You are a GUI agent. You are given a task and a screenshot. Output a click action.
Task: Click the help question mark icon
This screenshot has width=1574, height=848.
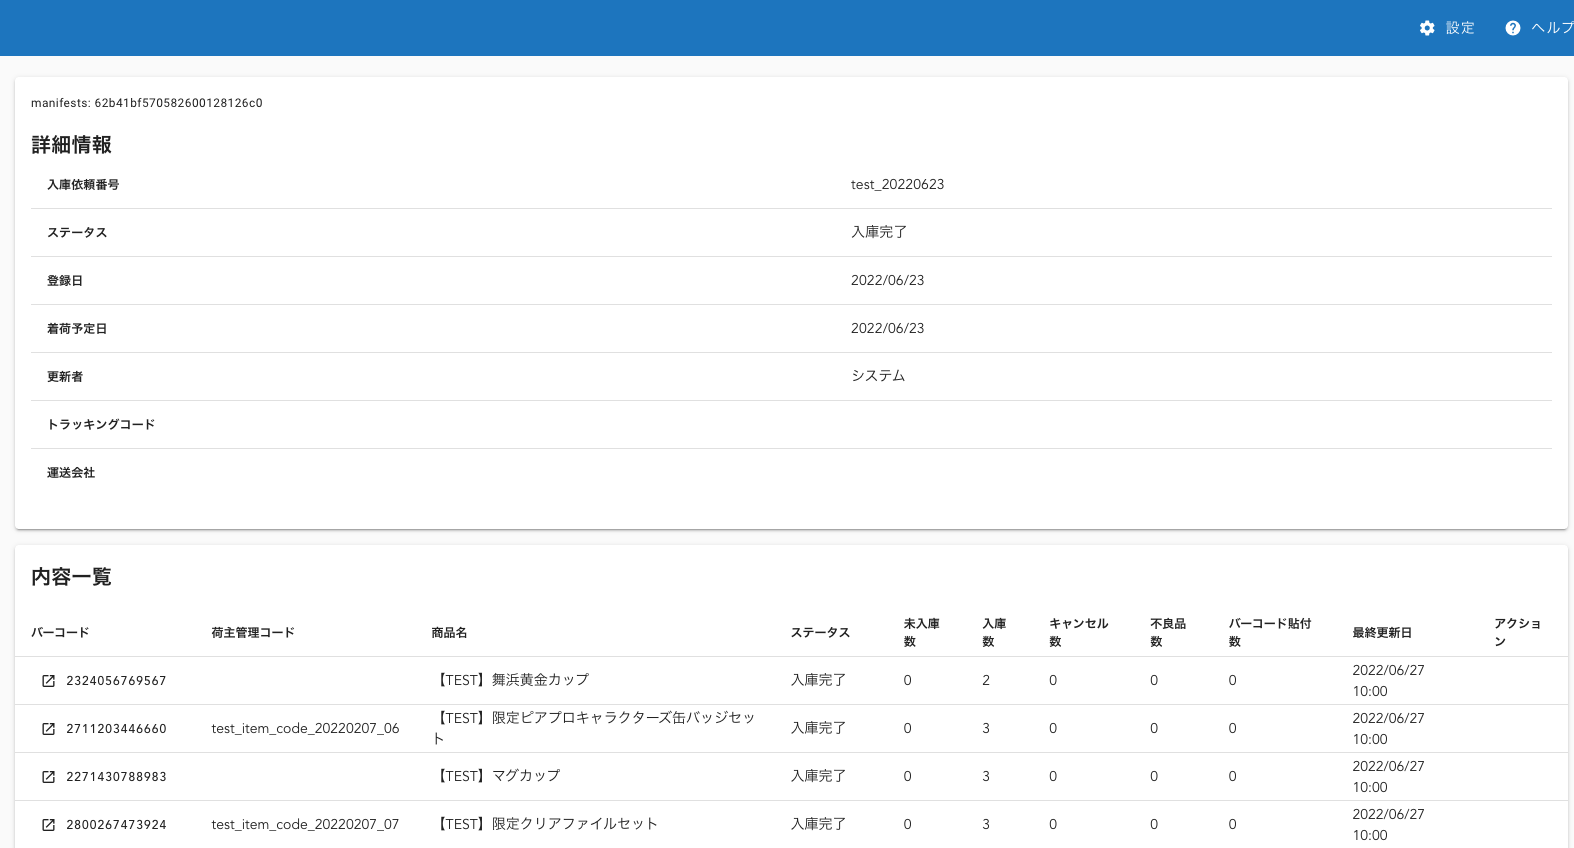(x=1512, y=28)
